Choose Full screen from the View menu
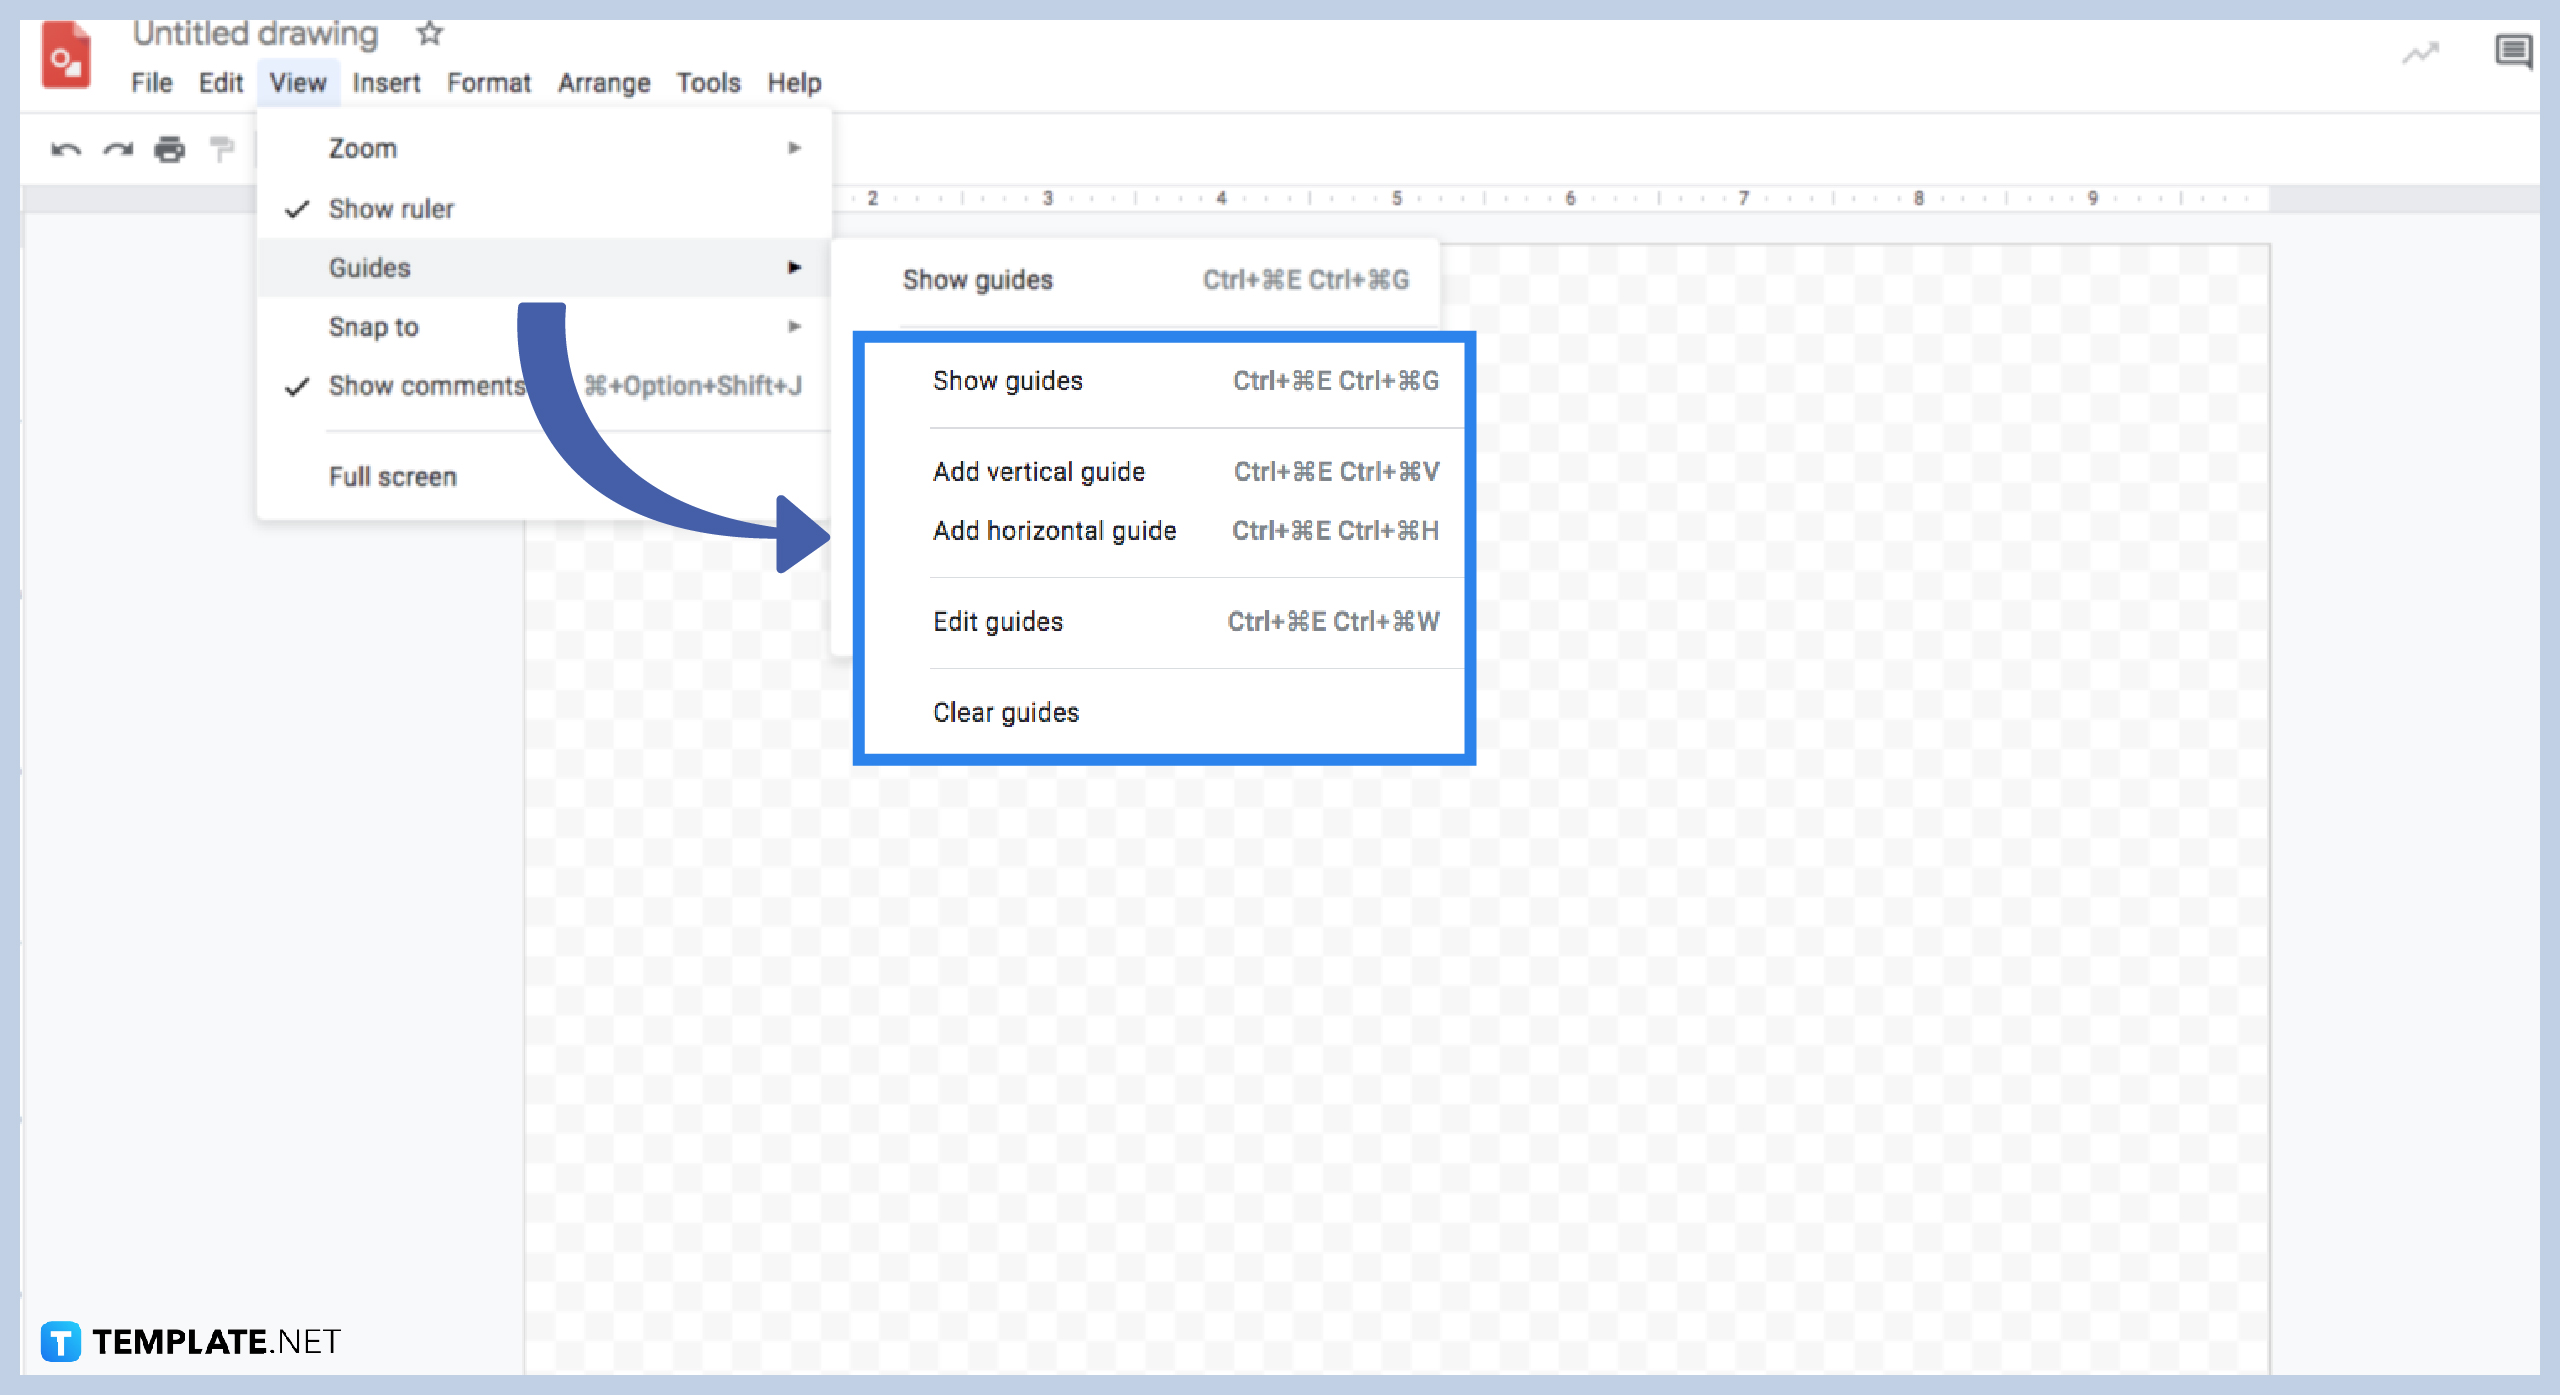 click(x=393, y=477)
